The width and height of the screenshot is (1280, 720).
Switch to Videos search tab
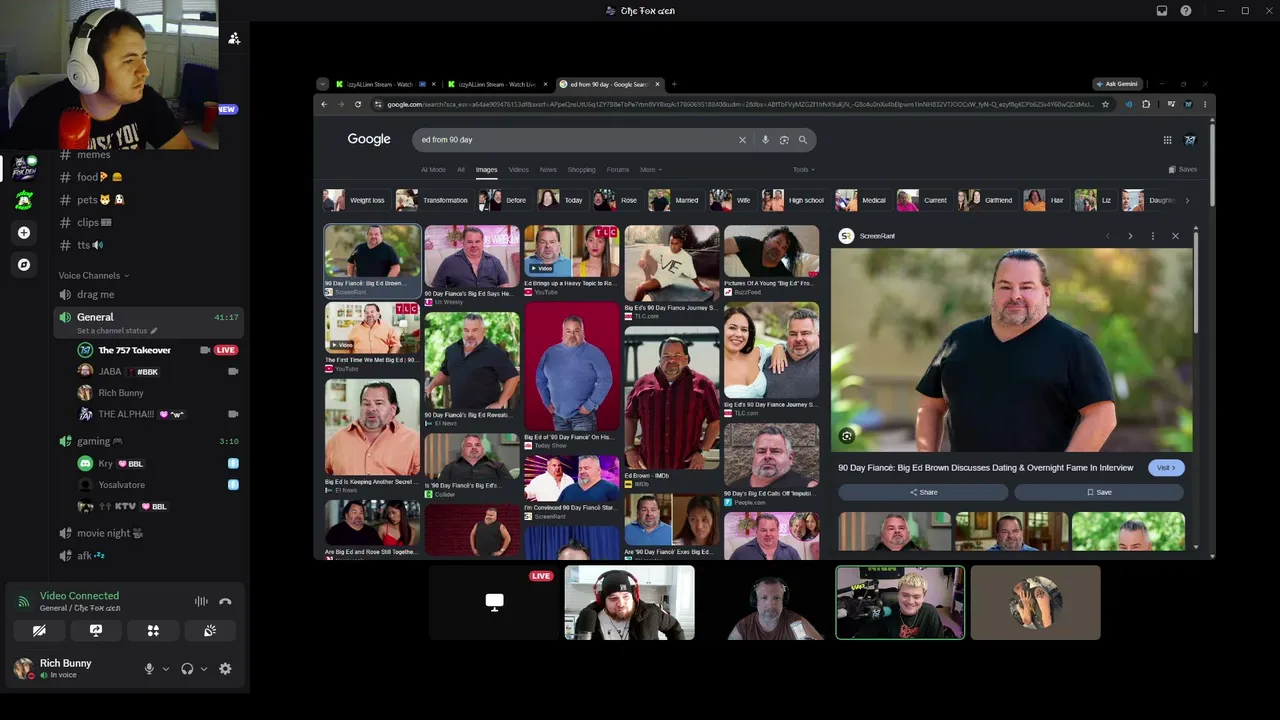coord(518,170)
